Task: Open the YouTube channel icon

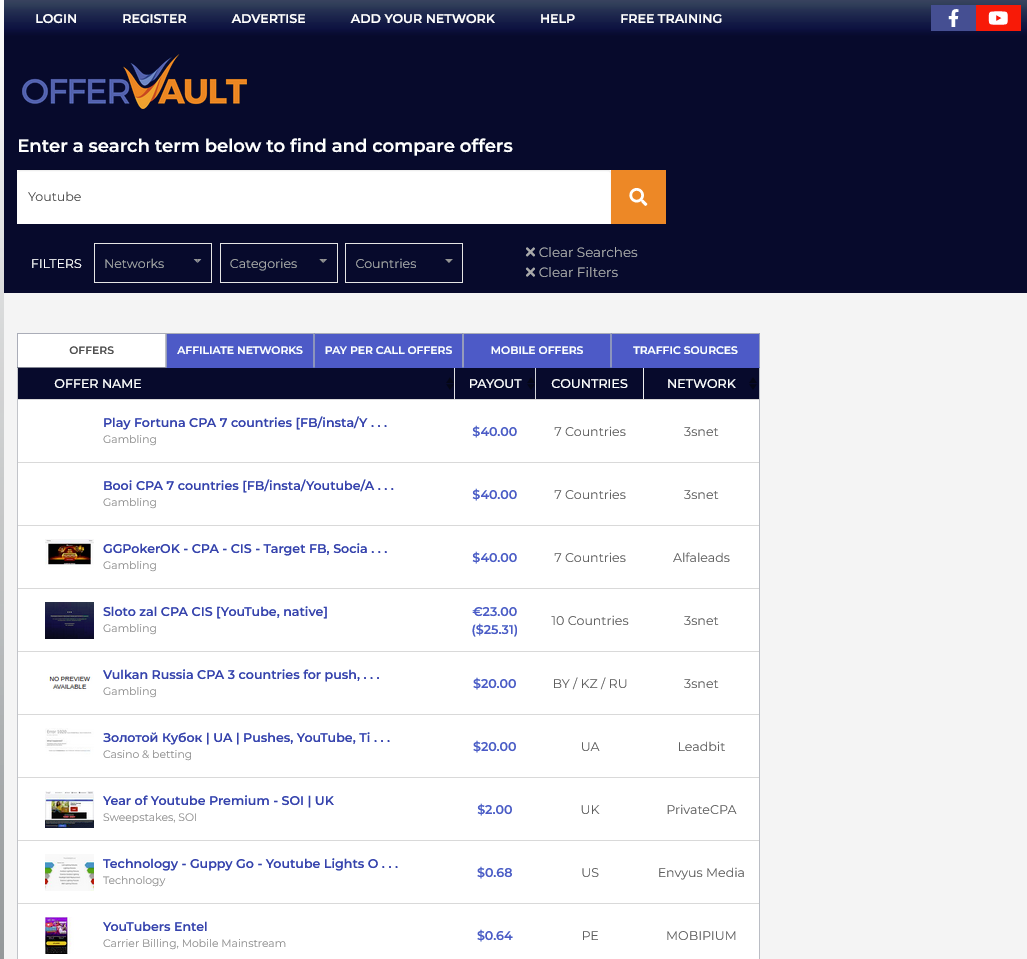Action: tap(998, 18)
